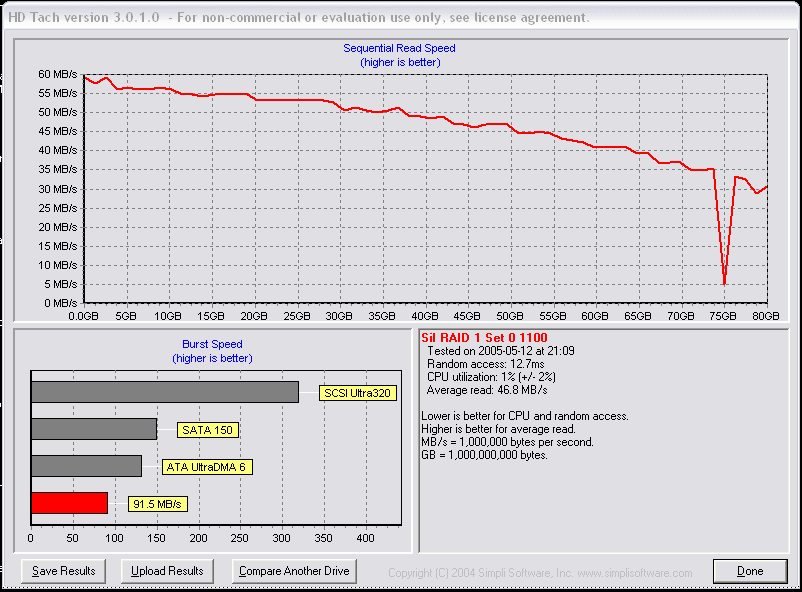Click the Burst Speed chart title
The image size is (802, 592).
point(212,344)
